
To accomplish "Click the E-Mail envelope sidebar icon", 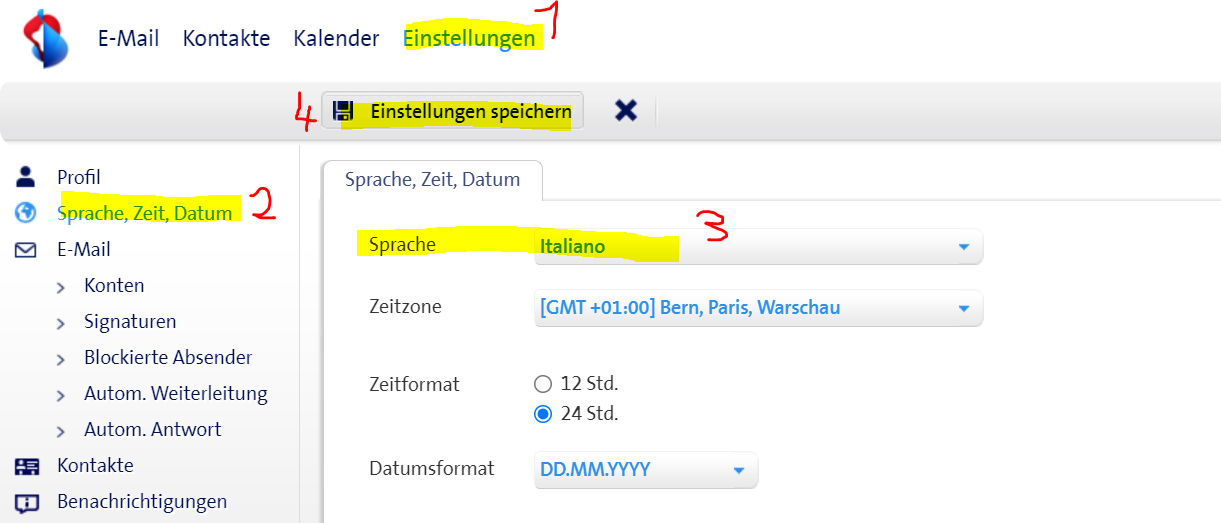I will coord(26,250).
